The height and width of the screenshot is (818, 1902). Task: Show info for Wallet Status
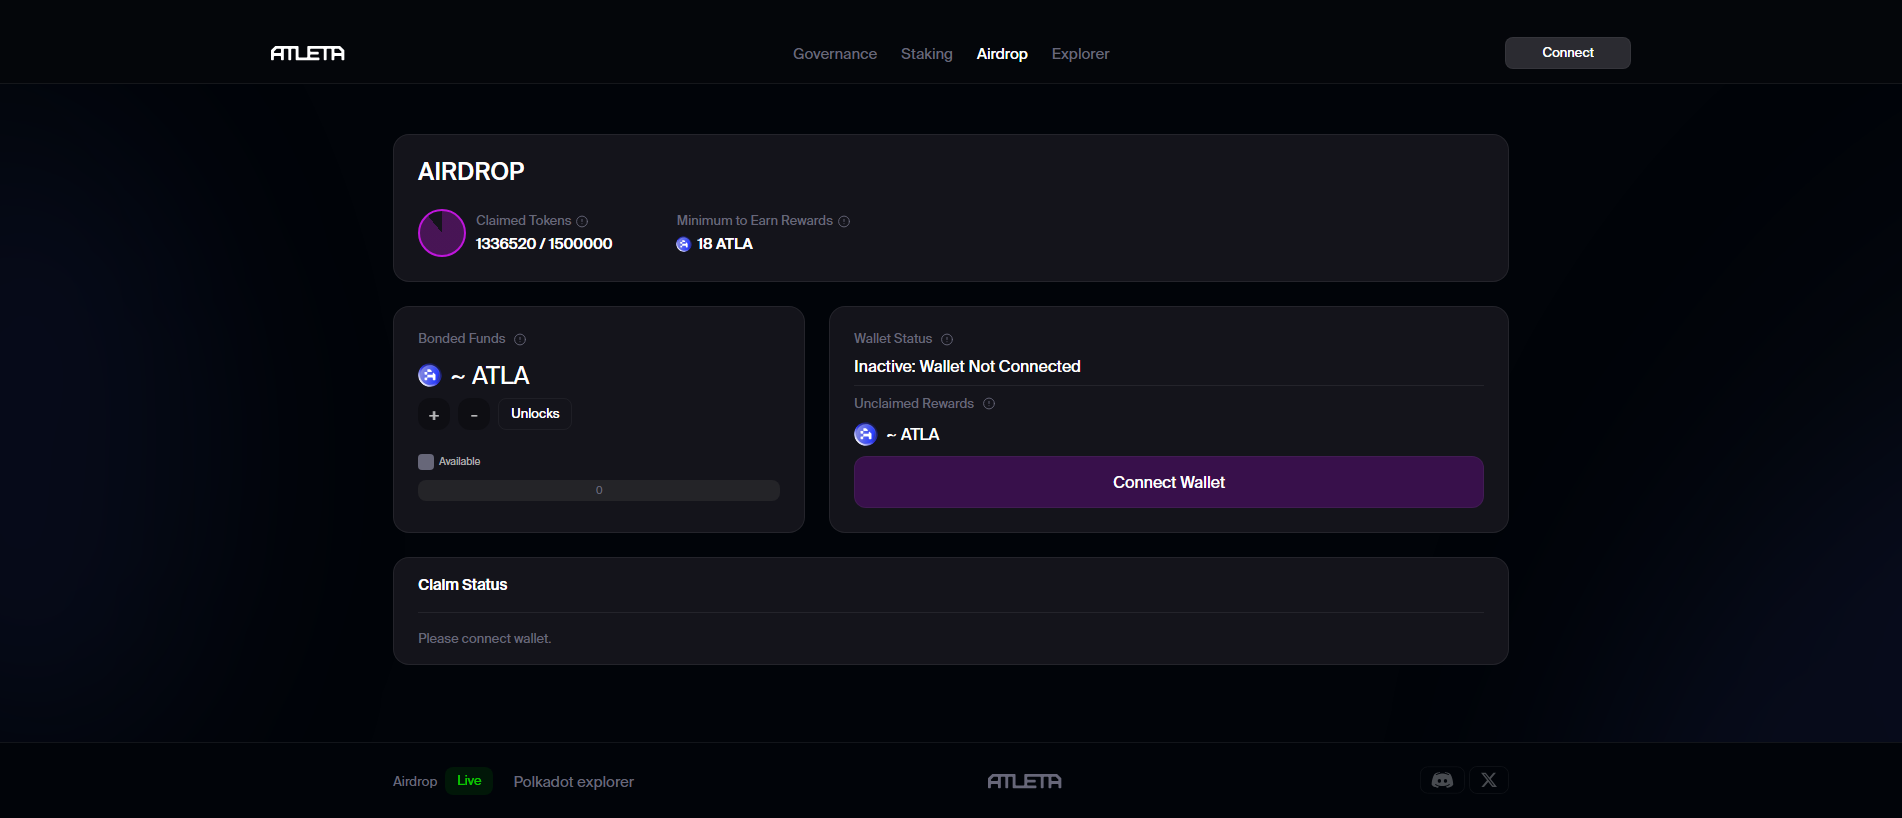(x=947, y=339)
